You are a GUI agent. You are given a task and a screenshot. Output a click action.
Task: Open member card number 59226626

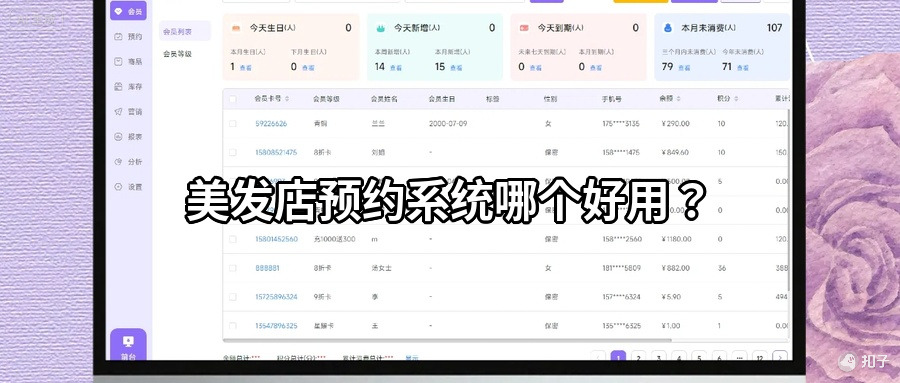click(271, 123)
